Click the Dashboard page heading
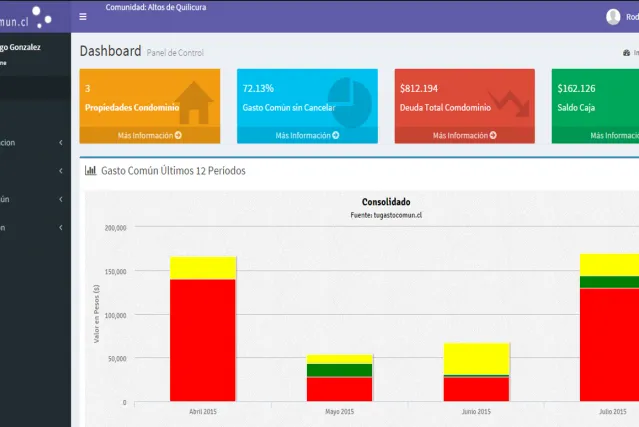 pyautogui.click(x=110, y=51)
